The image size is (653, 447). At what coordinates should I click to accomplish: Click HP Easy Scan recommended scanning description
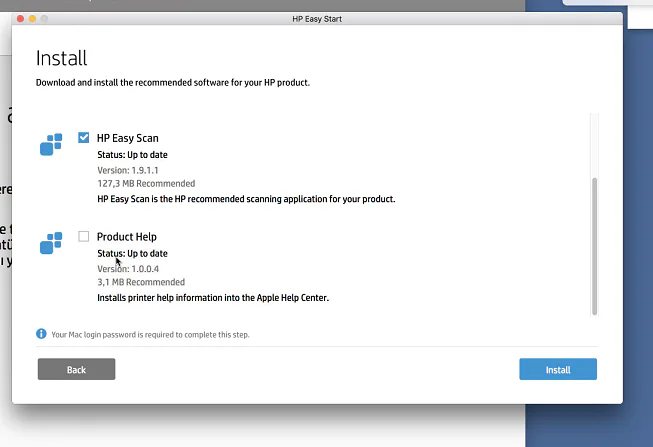[246, 199]
